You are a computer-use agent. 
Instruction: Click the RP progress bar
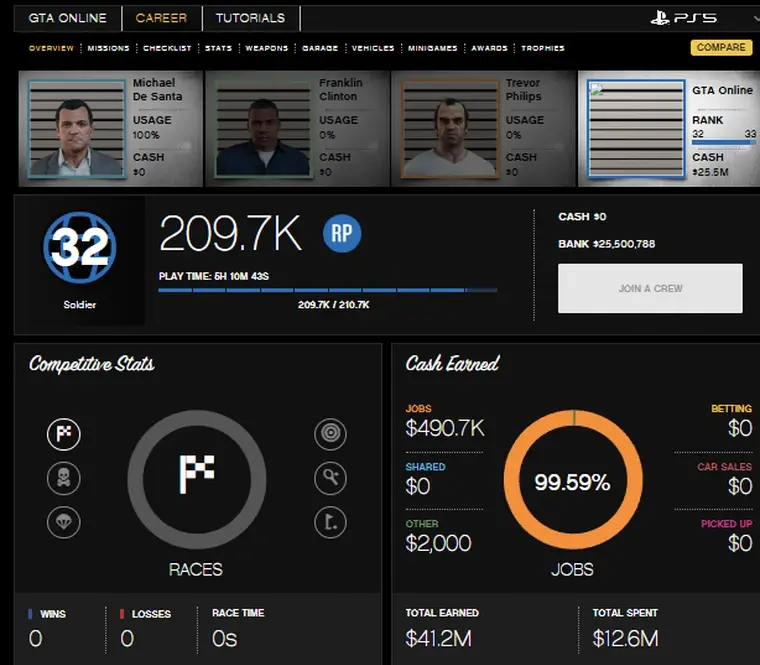328,290
